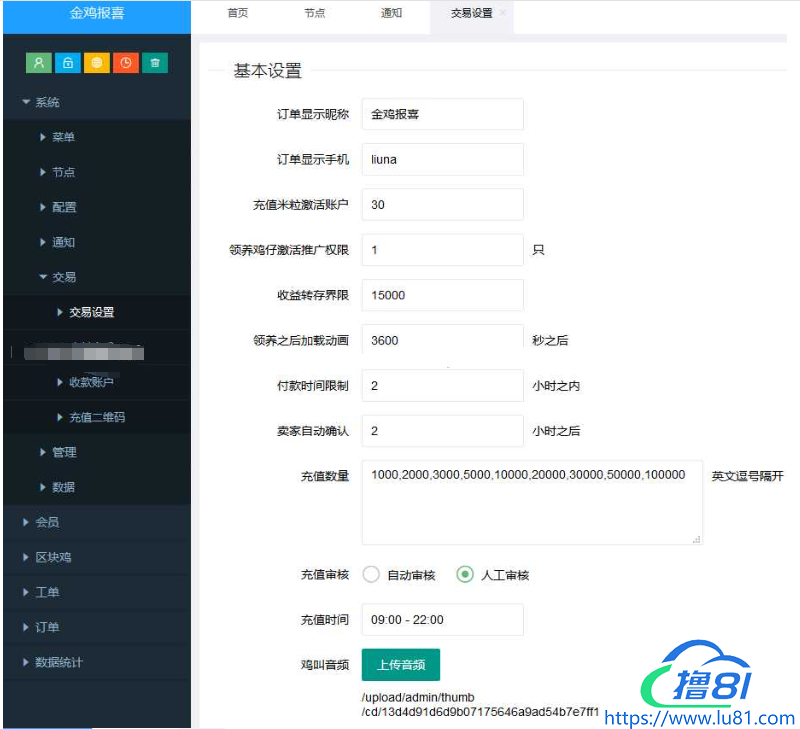The width and height of the screenshot is (800, 729).
Task: Collapse the 系统 menu section
Action: 46,102
